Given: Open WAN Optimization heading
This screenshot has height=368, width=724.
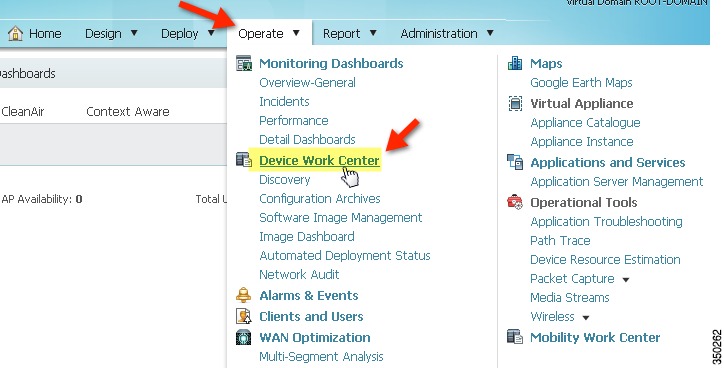Looking at the screenshot, I should pos(314,338).
